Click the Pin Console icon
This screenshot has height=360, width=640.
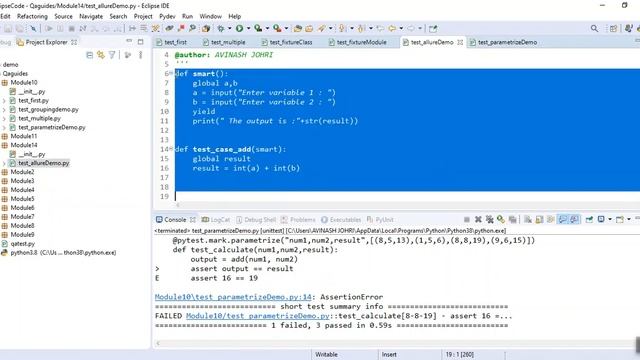pyautogui.click(x=589, y=220)
